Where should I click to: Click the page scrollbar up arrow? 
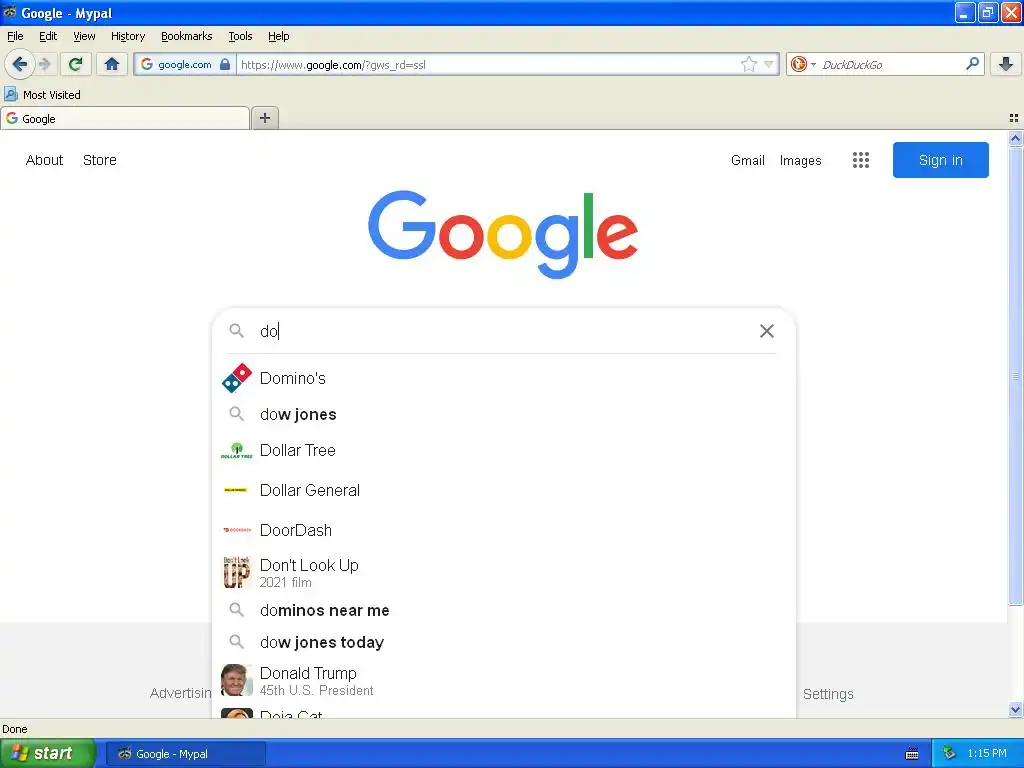click(1015, 138)
